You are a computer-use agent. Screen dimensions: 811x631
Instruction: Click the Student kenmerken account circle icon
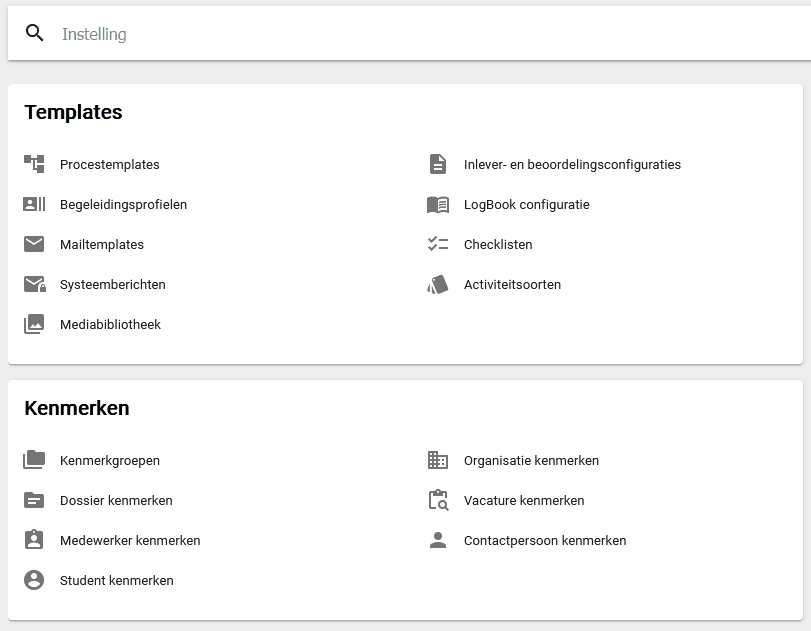coord(34,580)
